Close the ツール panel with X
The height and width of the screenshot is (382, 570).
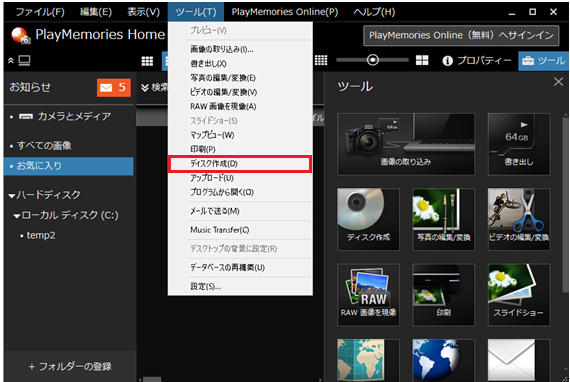[x=558, y=82]
